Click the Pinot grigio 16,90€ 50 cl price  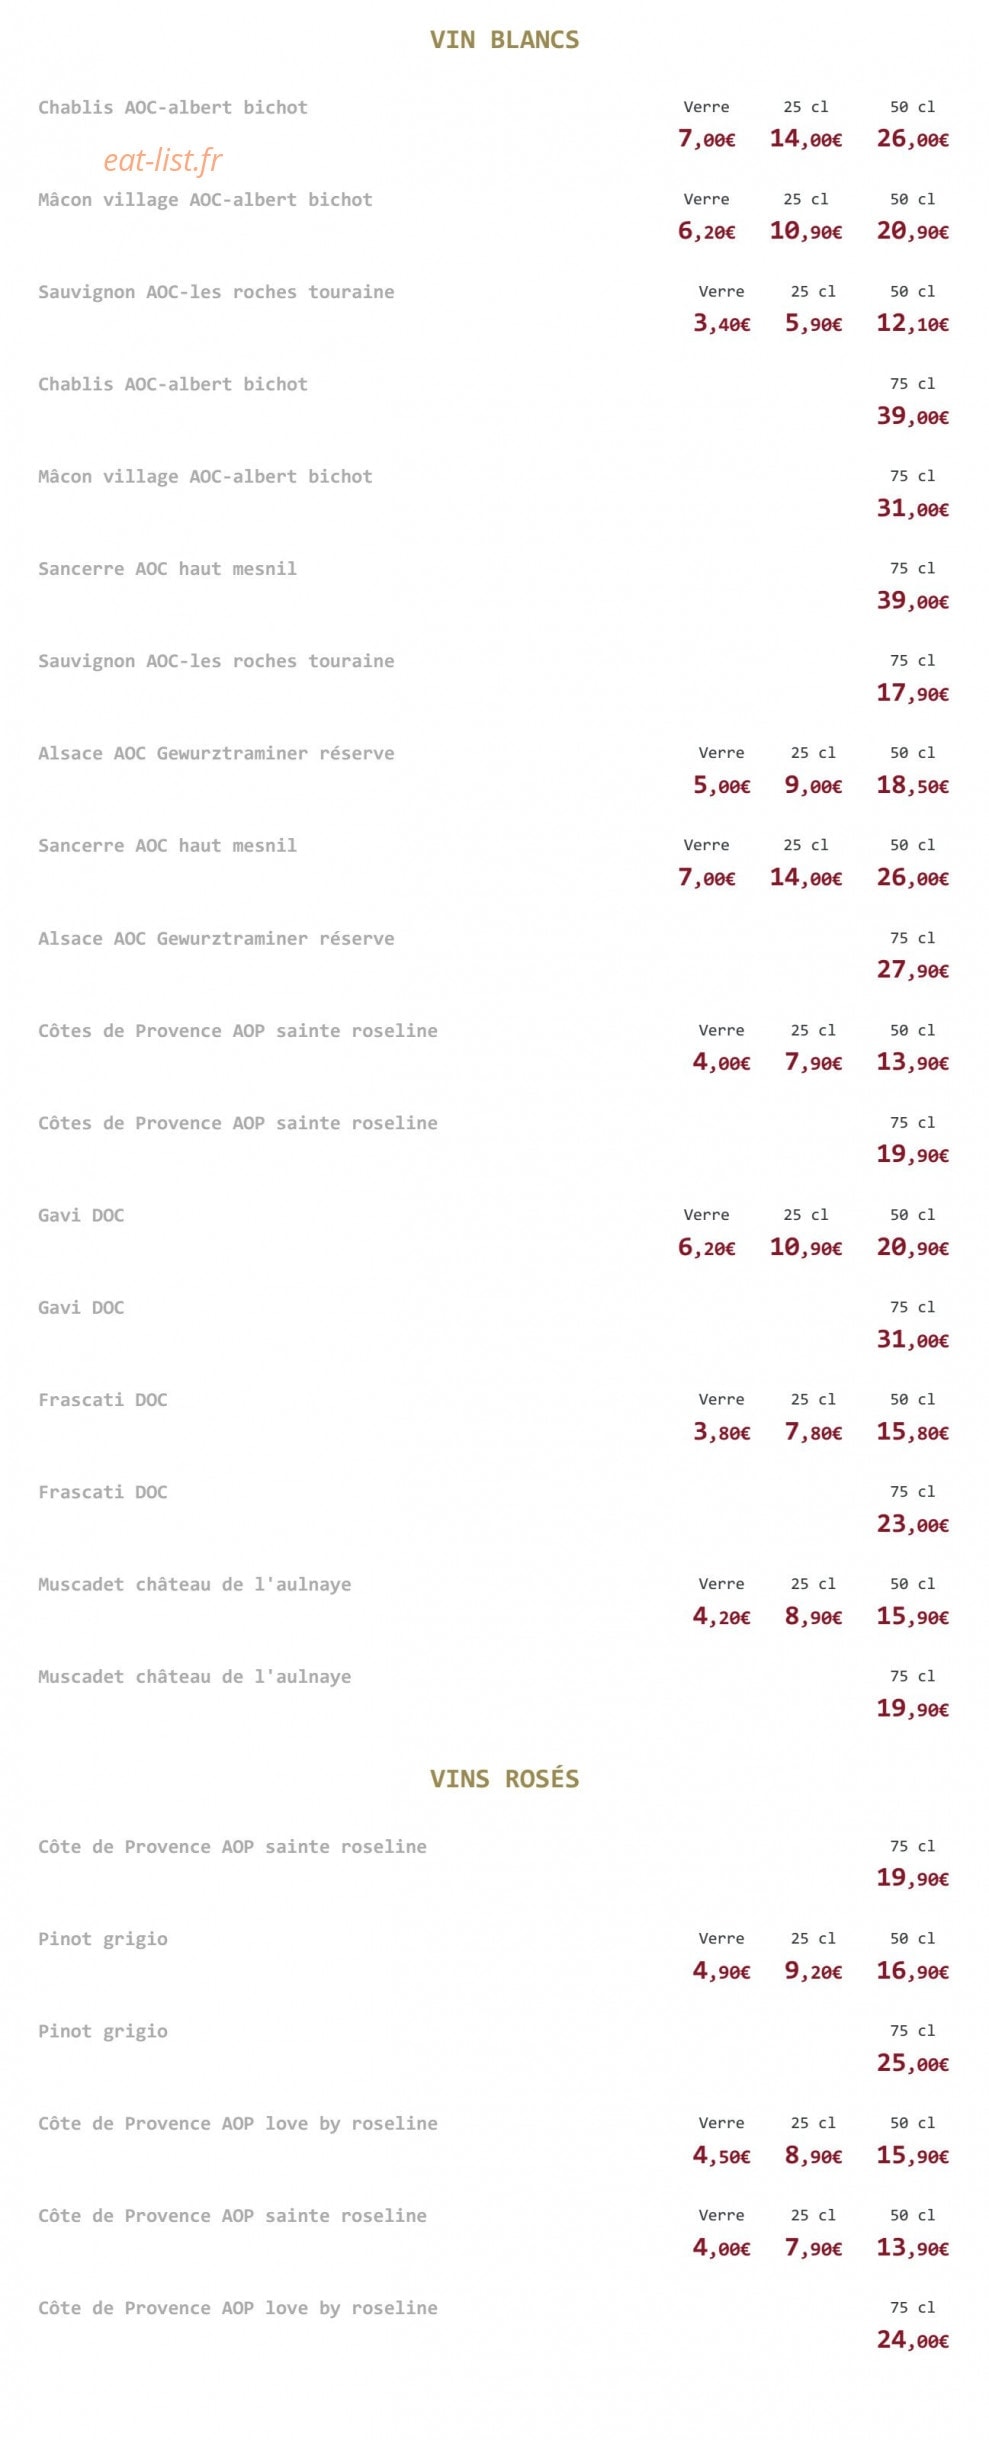(913, 1972)
